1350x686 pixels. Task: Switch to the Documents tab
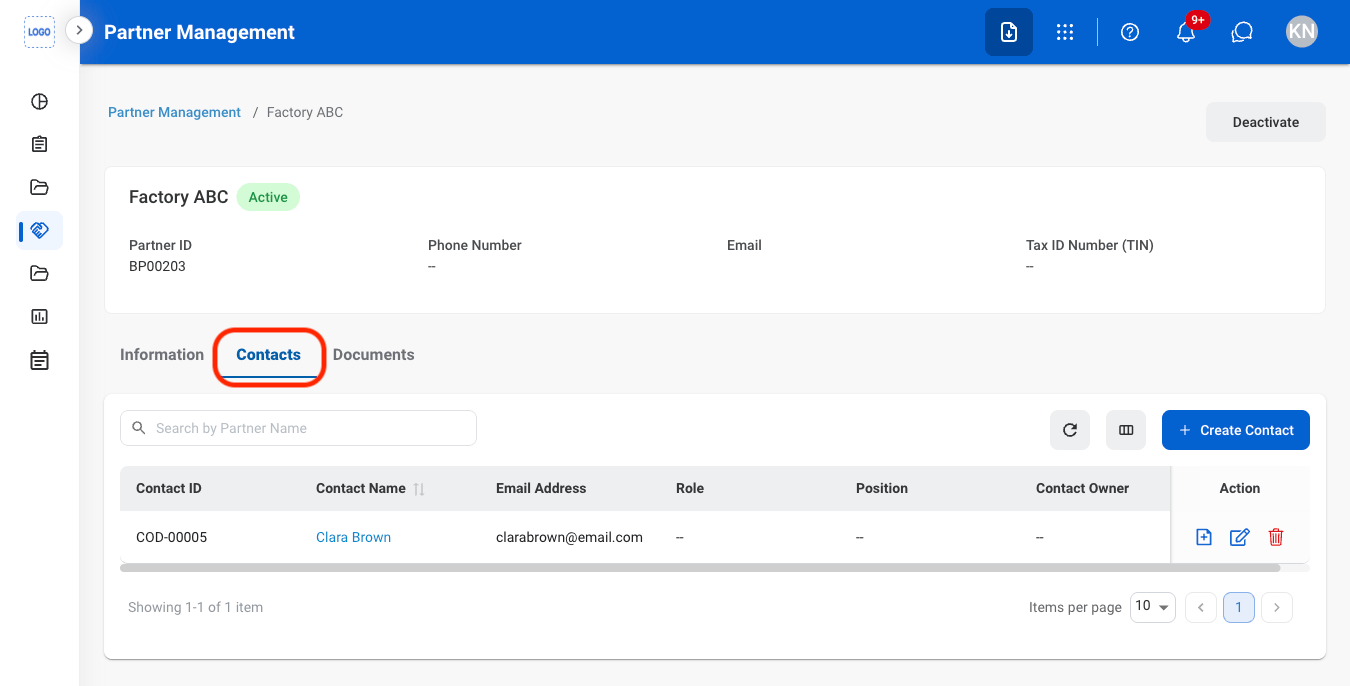point(373,355)
